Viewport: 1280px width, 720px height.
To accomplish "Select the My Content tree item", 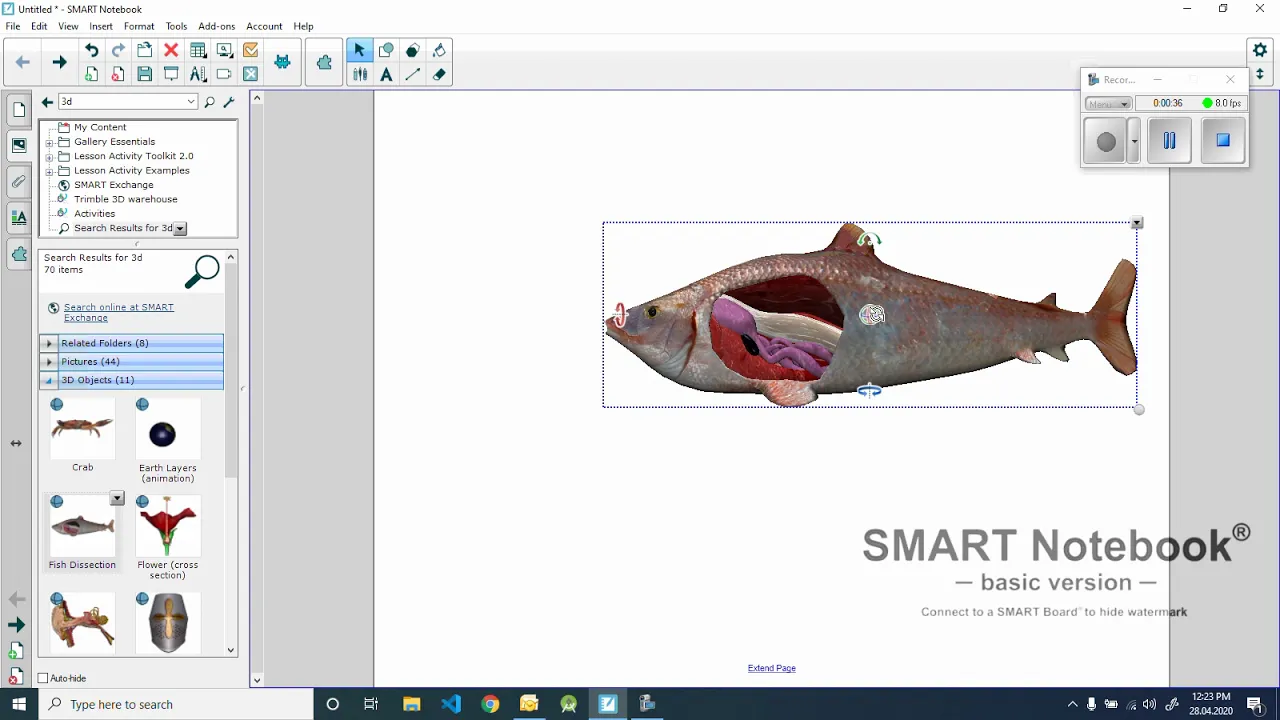I will [100, 127].
